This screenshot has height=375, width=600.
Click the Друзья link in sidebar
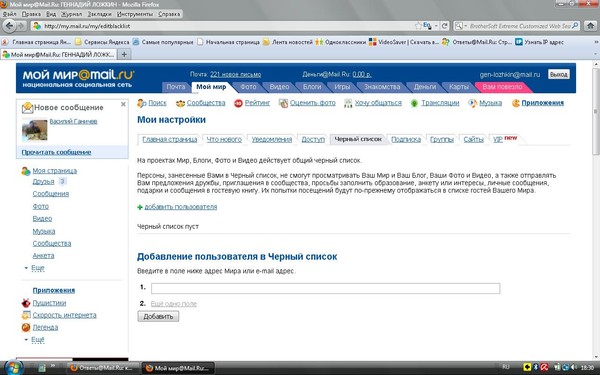[43, 182]
